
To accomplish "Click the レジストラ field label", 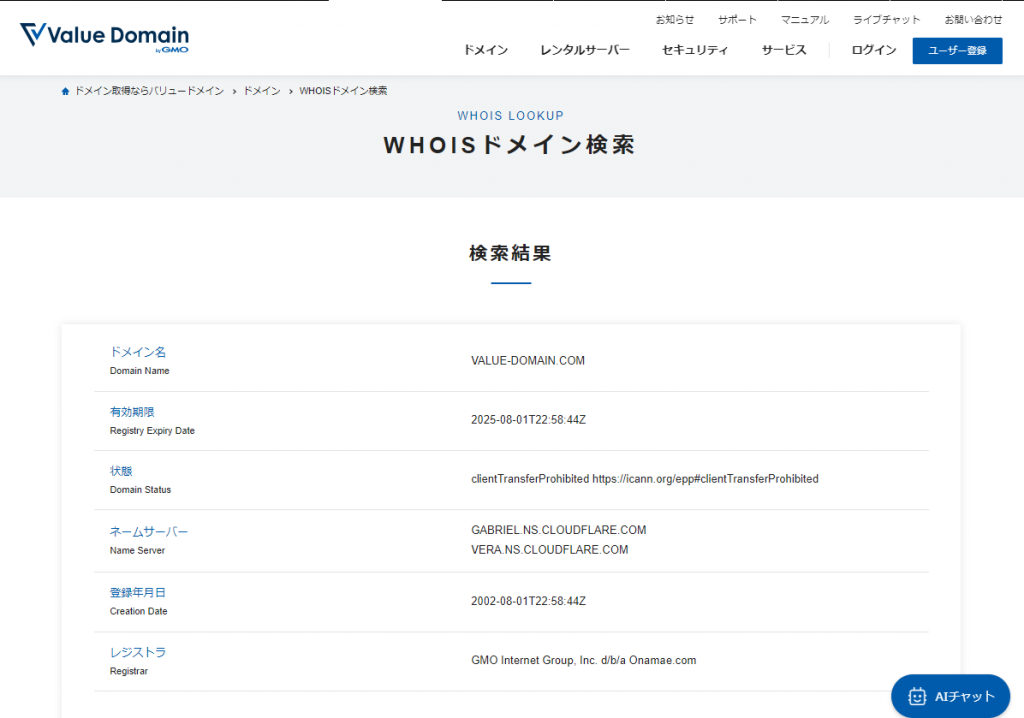I will coord(138,653).
